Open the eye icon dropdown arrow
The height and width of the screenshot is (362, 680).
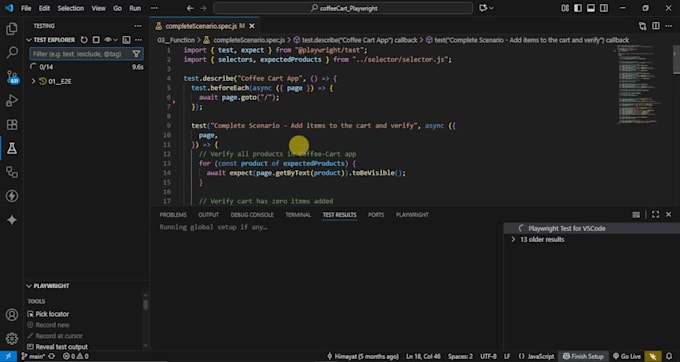[x=115, y=40]
